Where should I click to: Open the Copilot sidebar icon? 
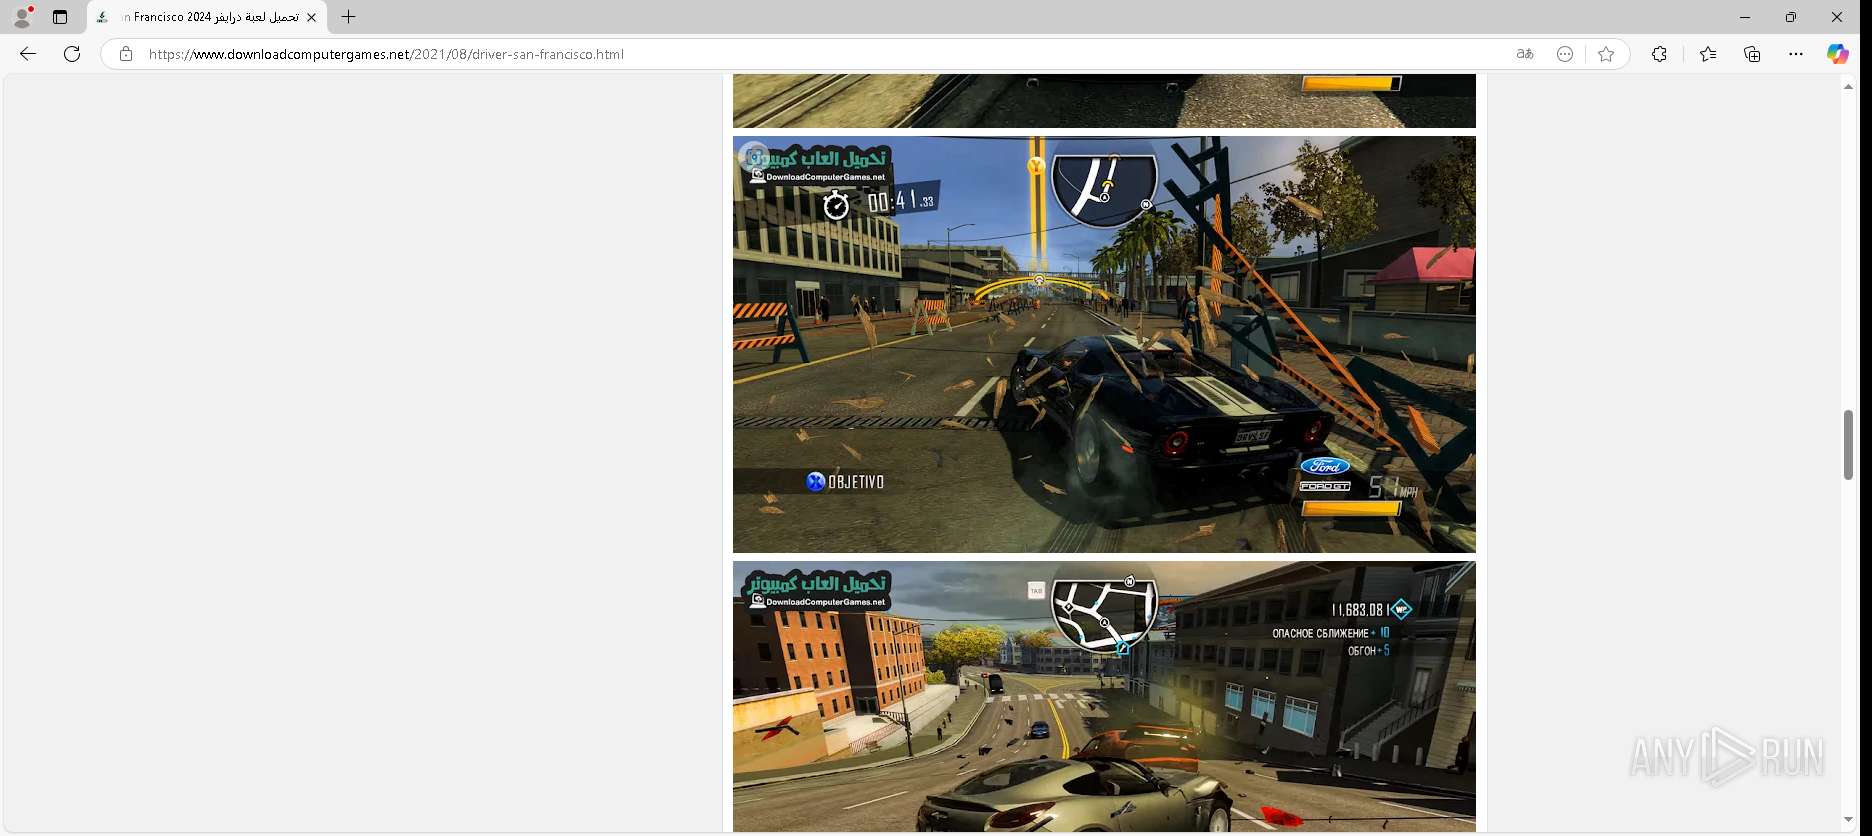[1838, 54]
